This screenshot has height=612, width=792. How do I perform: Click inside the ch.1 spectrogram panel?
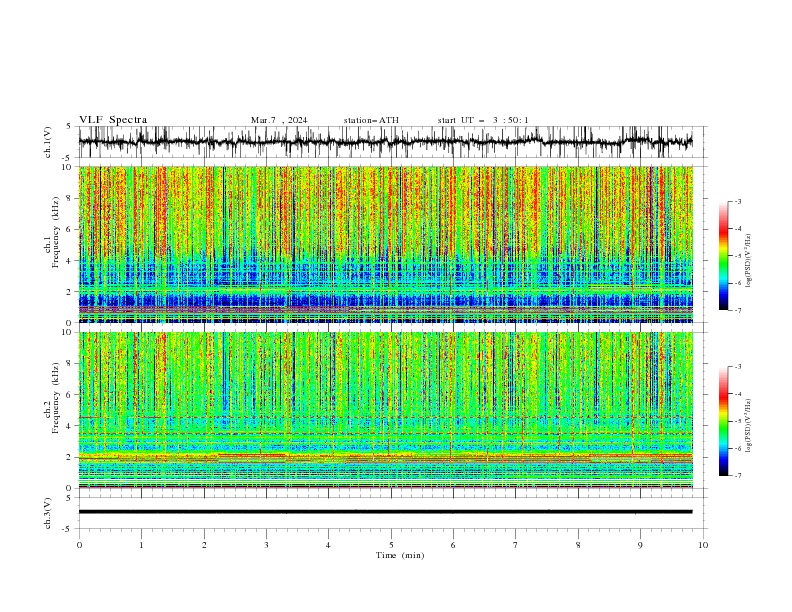385,244
